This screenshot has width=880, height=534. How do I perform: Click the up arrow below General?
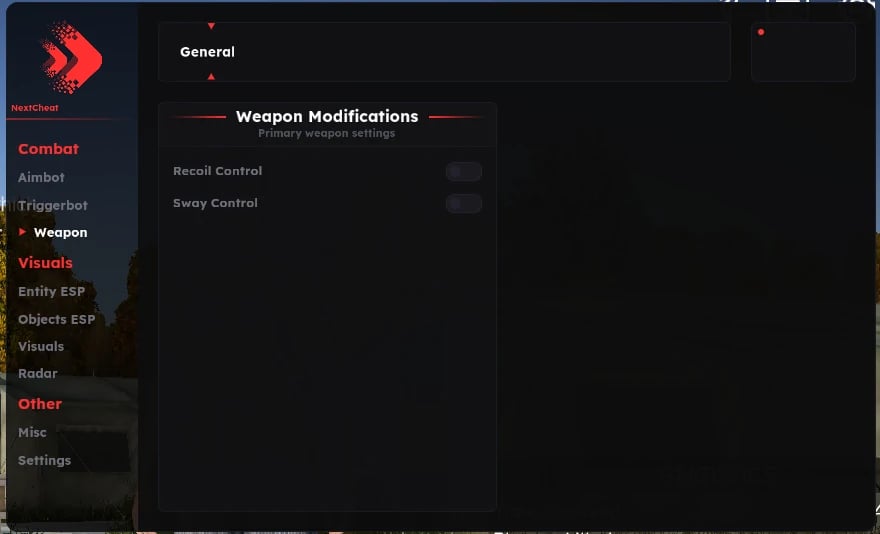211,76
